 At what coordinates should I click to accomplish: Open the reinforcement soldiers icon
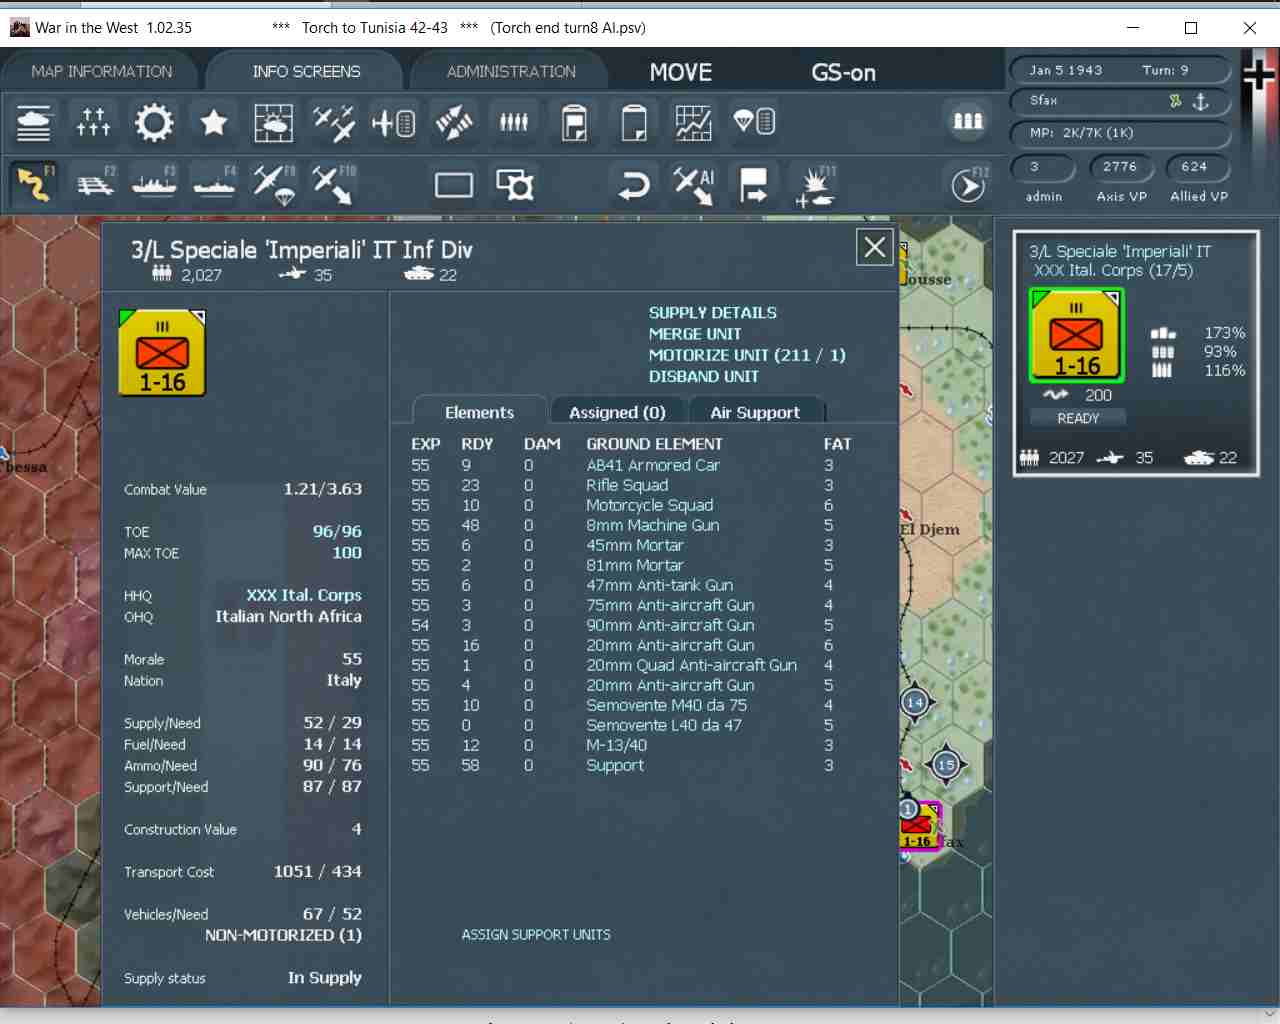coord(514,122)
